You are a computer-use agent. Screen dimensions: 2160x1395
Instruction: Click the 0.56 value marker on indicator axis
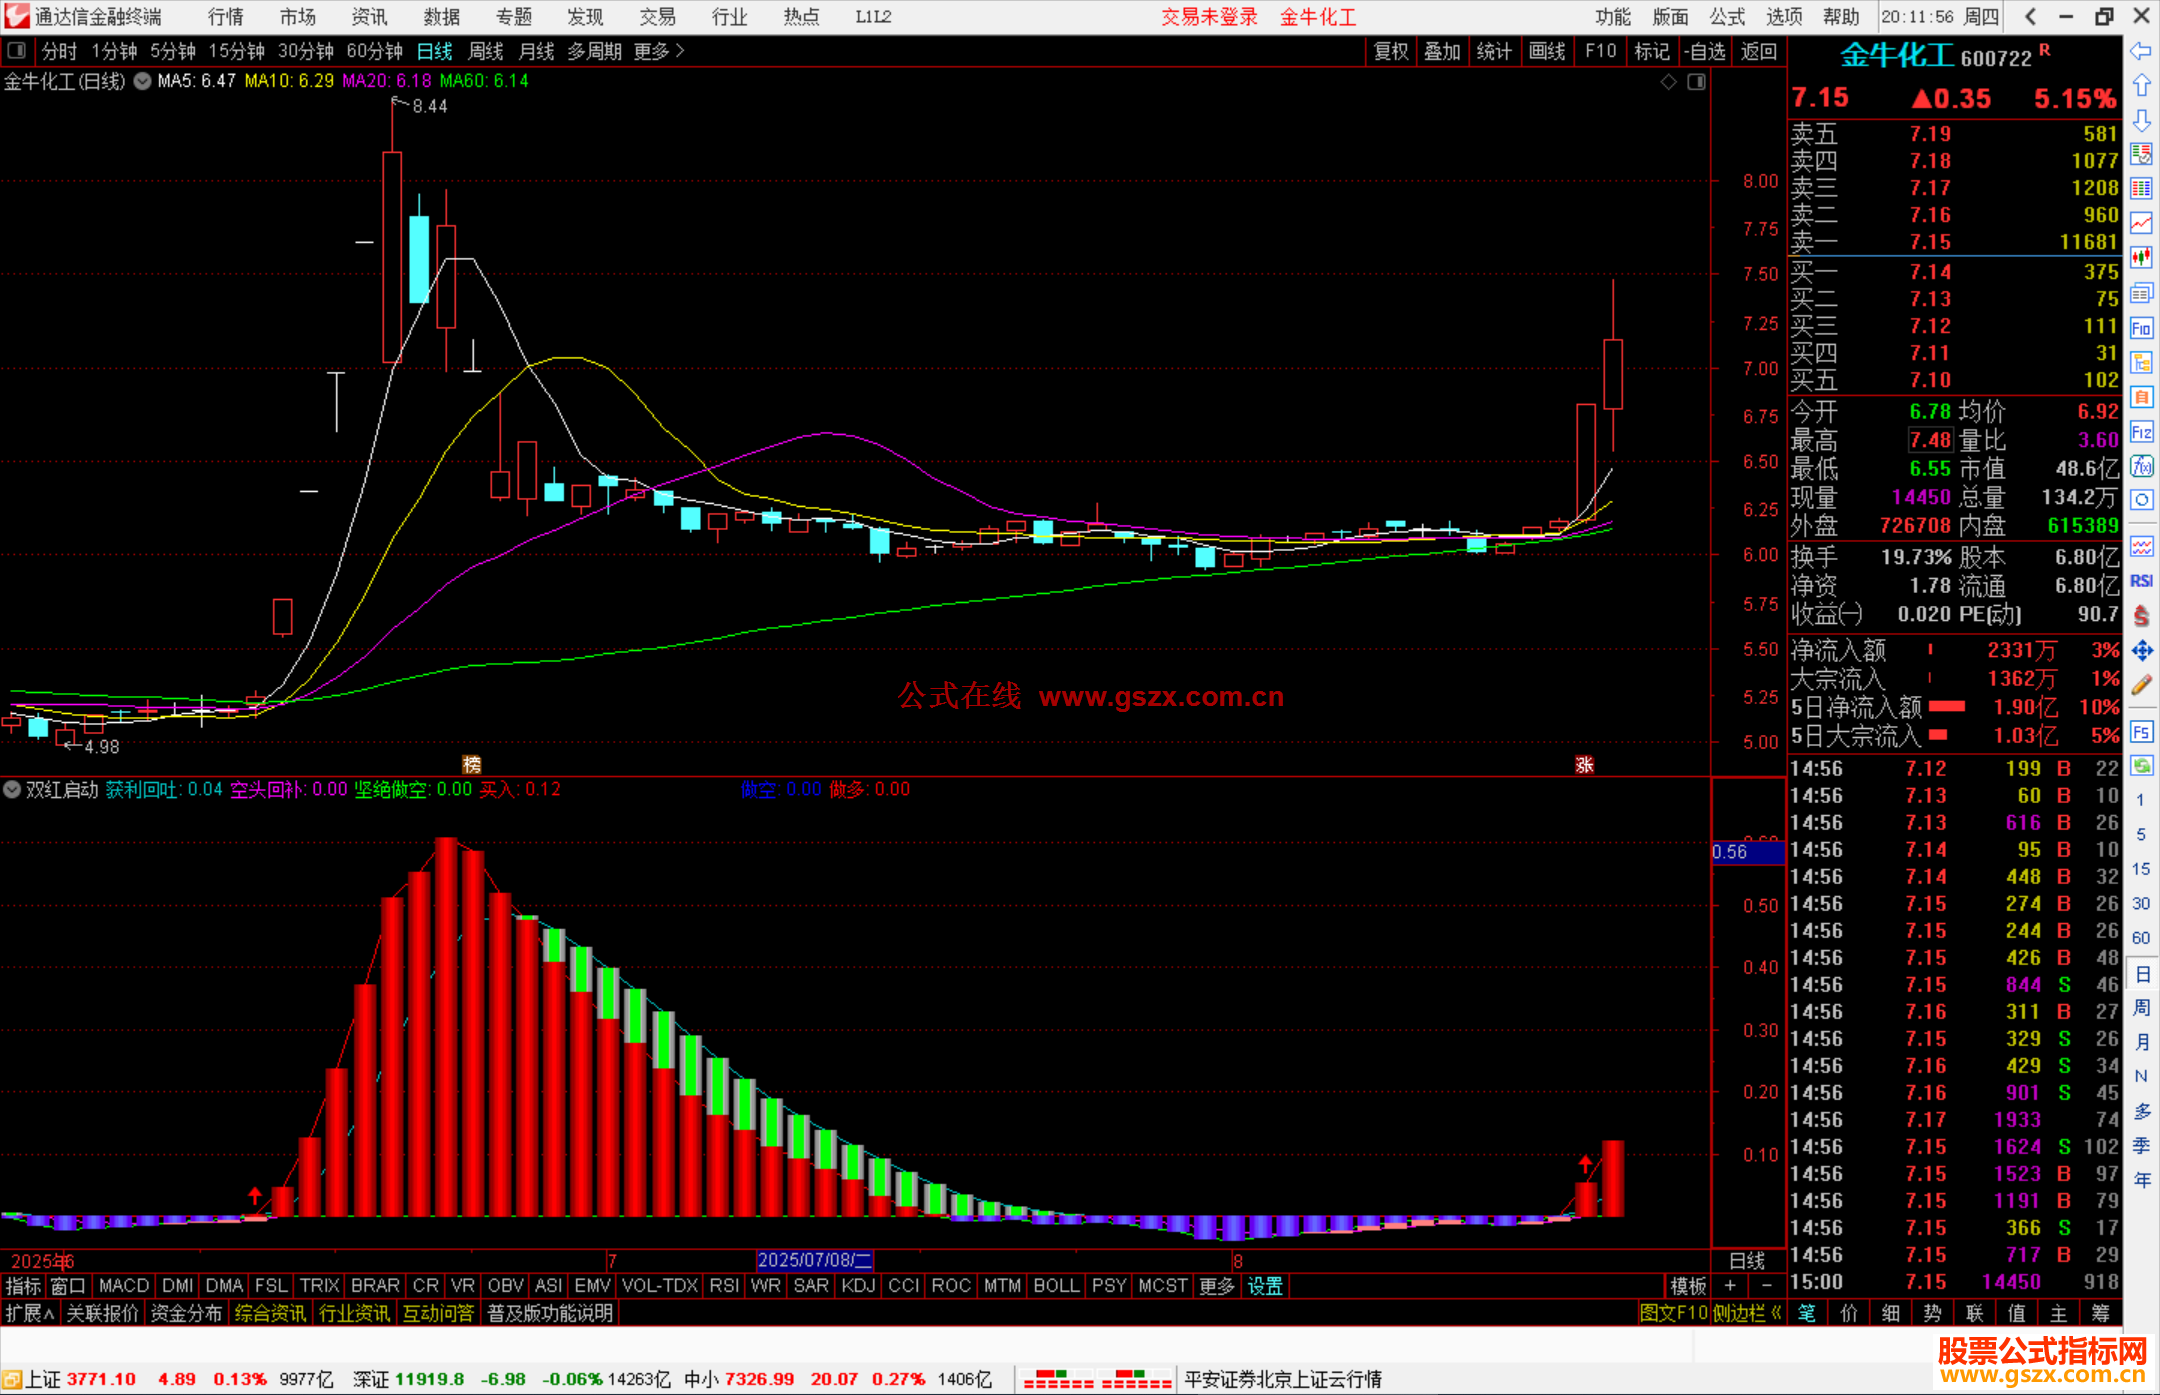pos(1747,852)
